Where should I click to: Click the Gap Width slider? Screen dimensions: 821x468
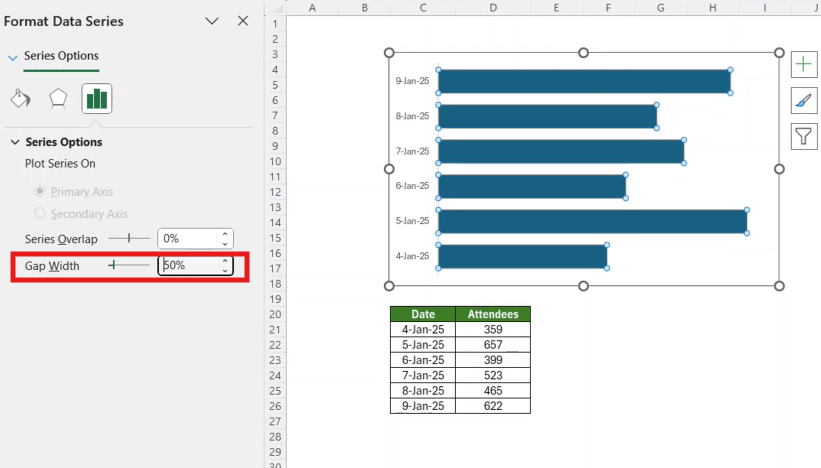click(129, 265)
